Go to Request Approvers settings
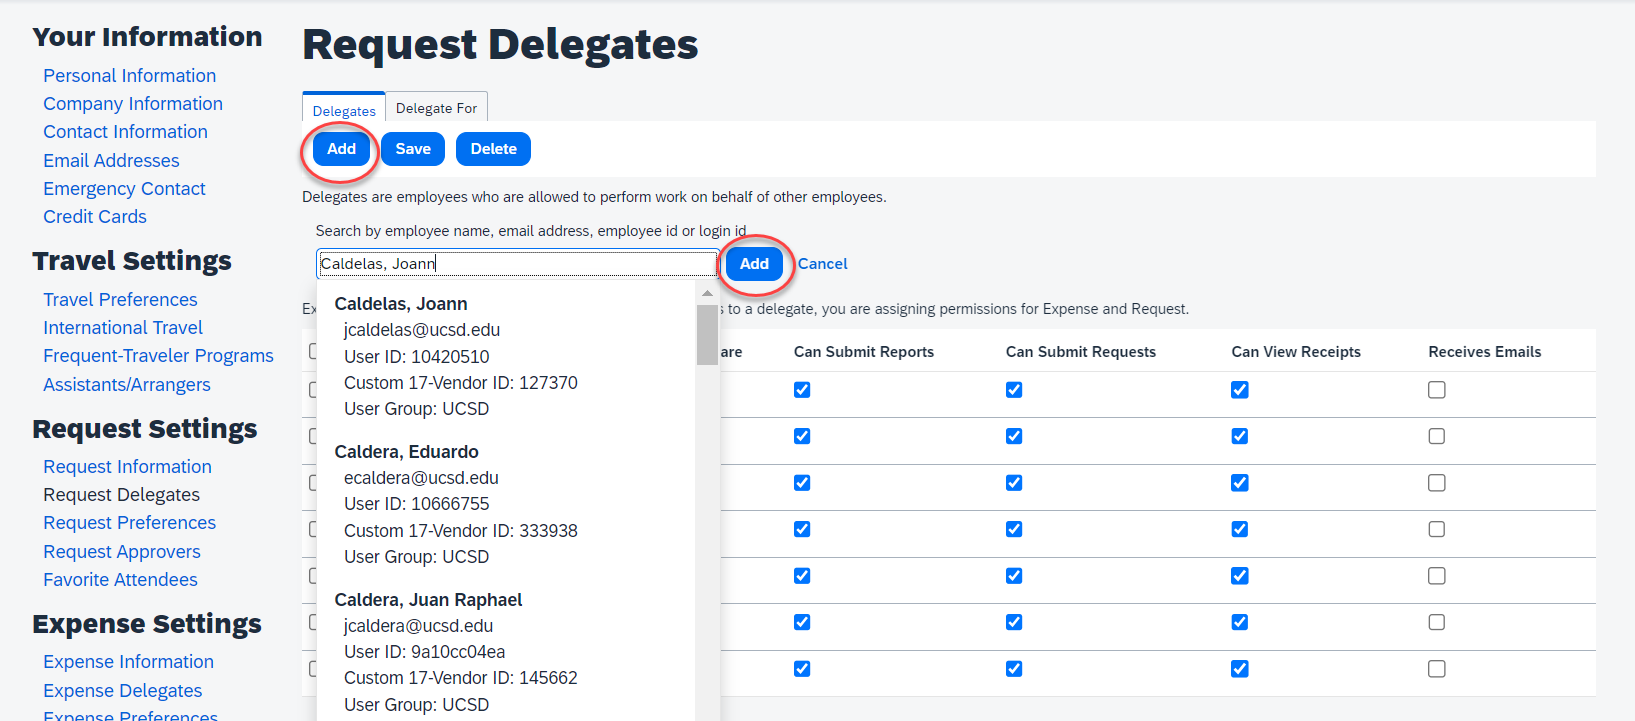The image size is (1635, 721). (x=122, y=552)
